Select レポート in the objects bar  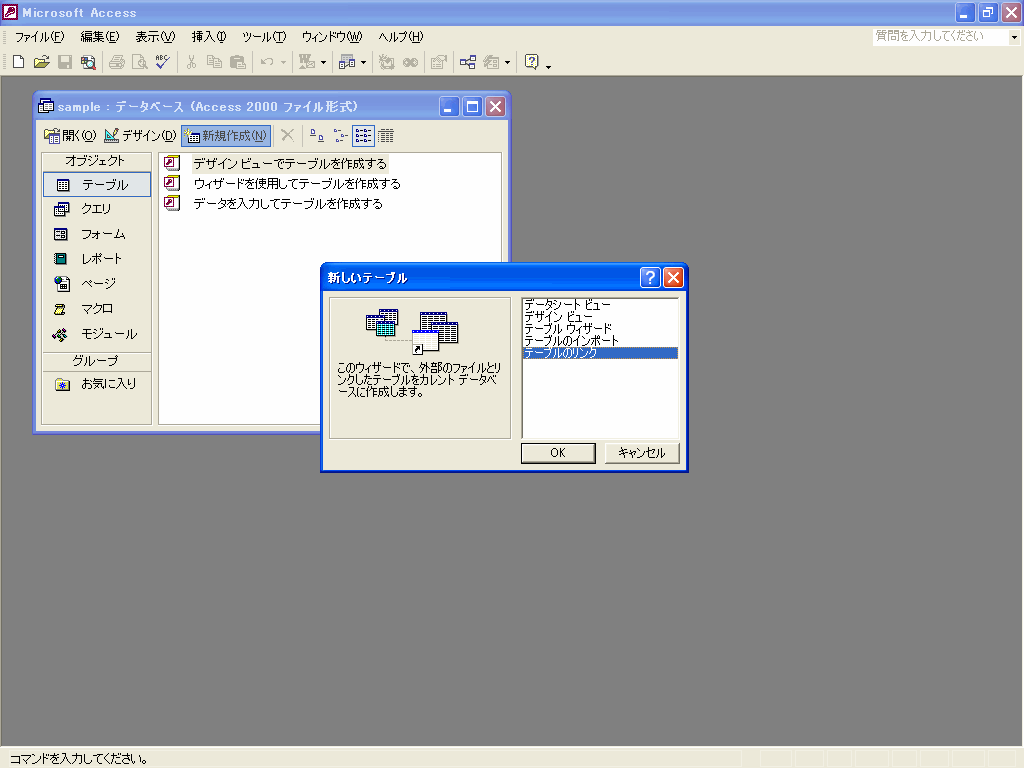pos(97,259)
